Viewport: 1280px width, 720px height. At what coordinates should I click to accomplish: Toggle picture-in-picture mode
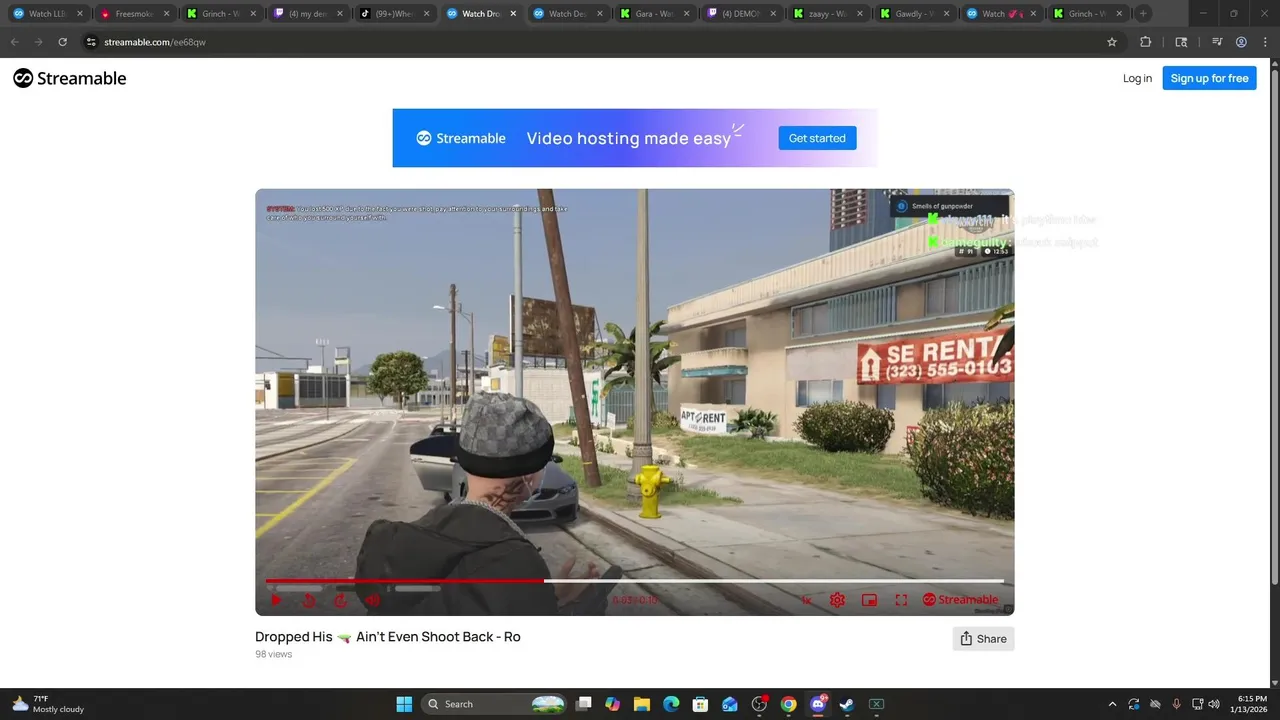tap(869, 600)
